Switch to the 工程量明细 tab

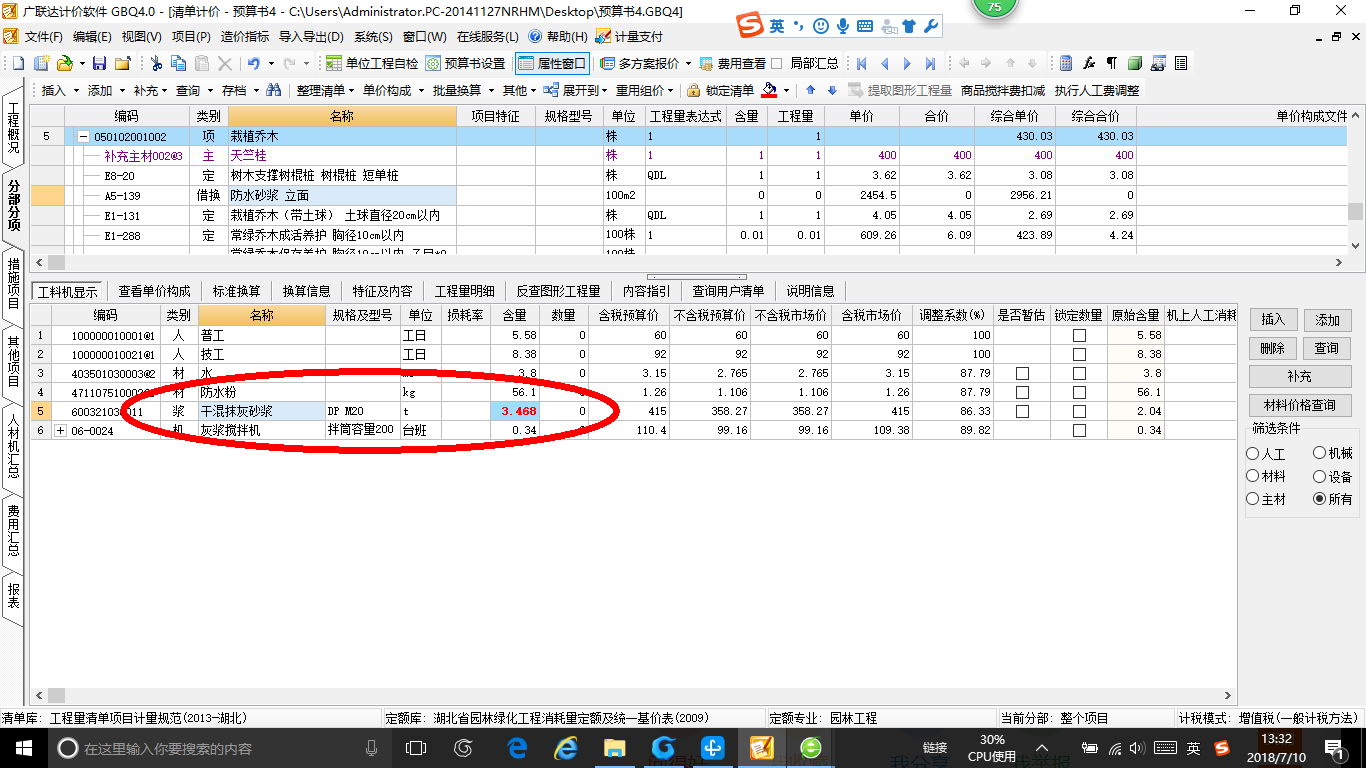pyautogui.click(x=464, y=291)
